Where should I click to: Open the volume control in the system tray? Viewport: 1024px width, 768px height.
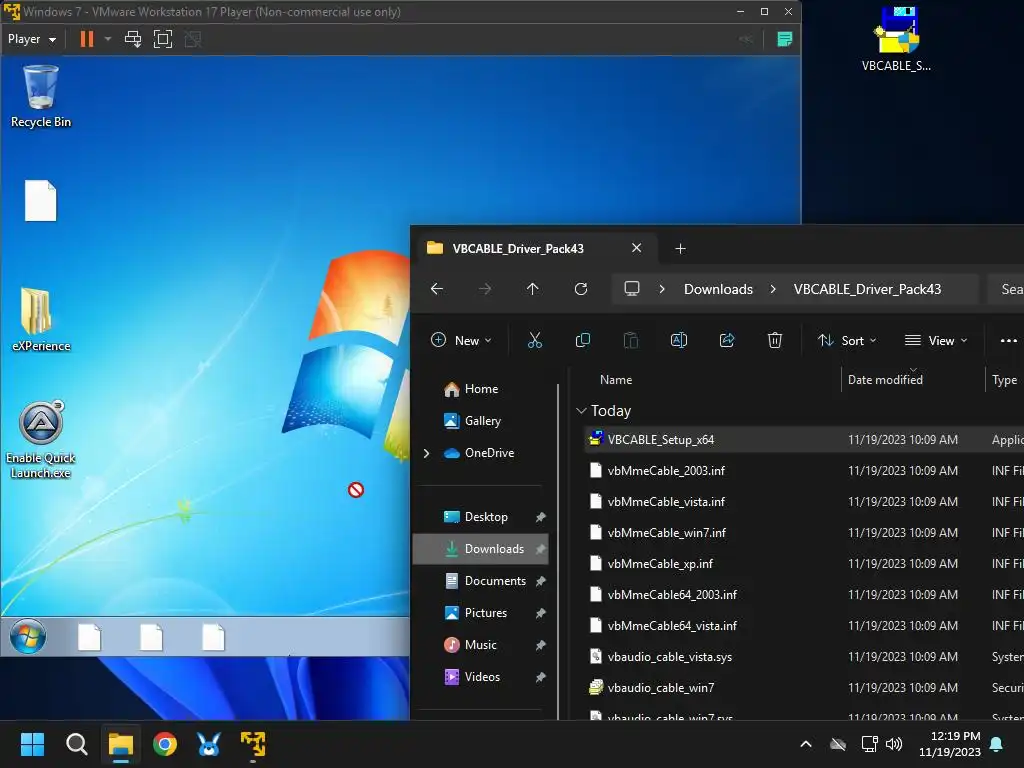tap(894, 744)
